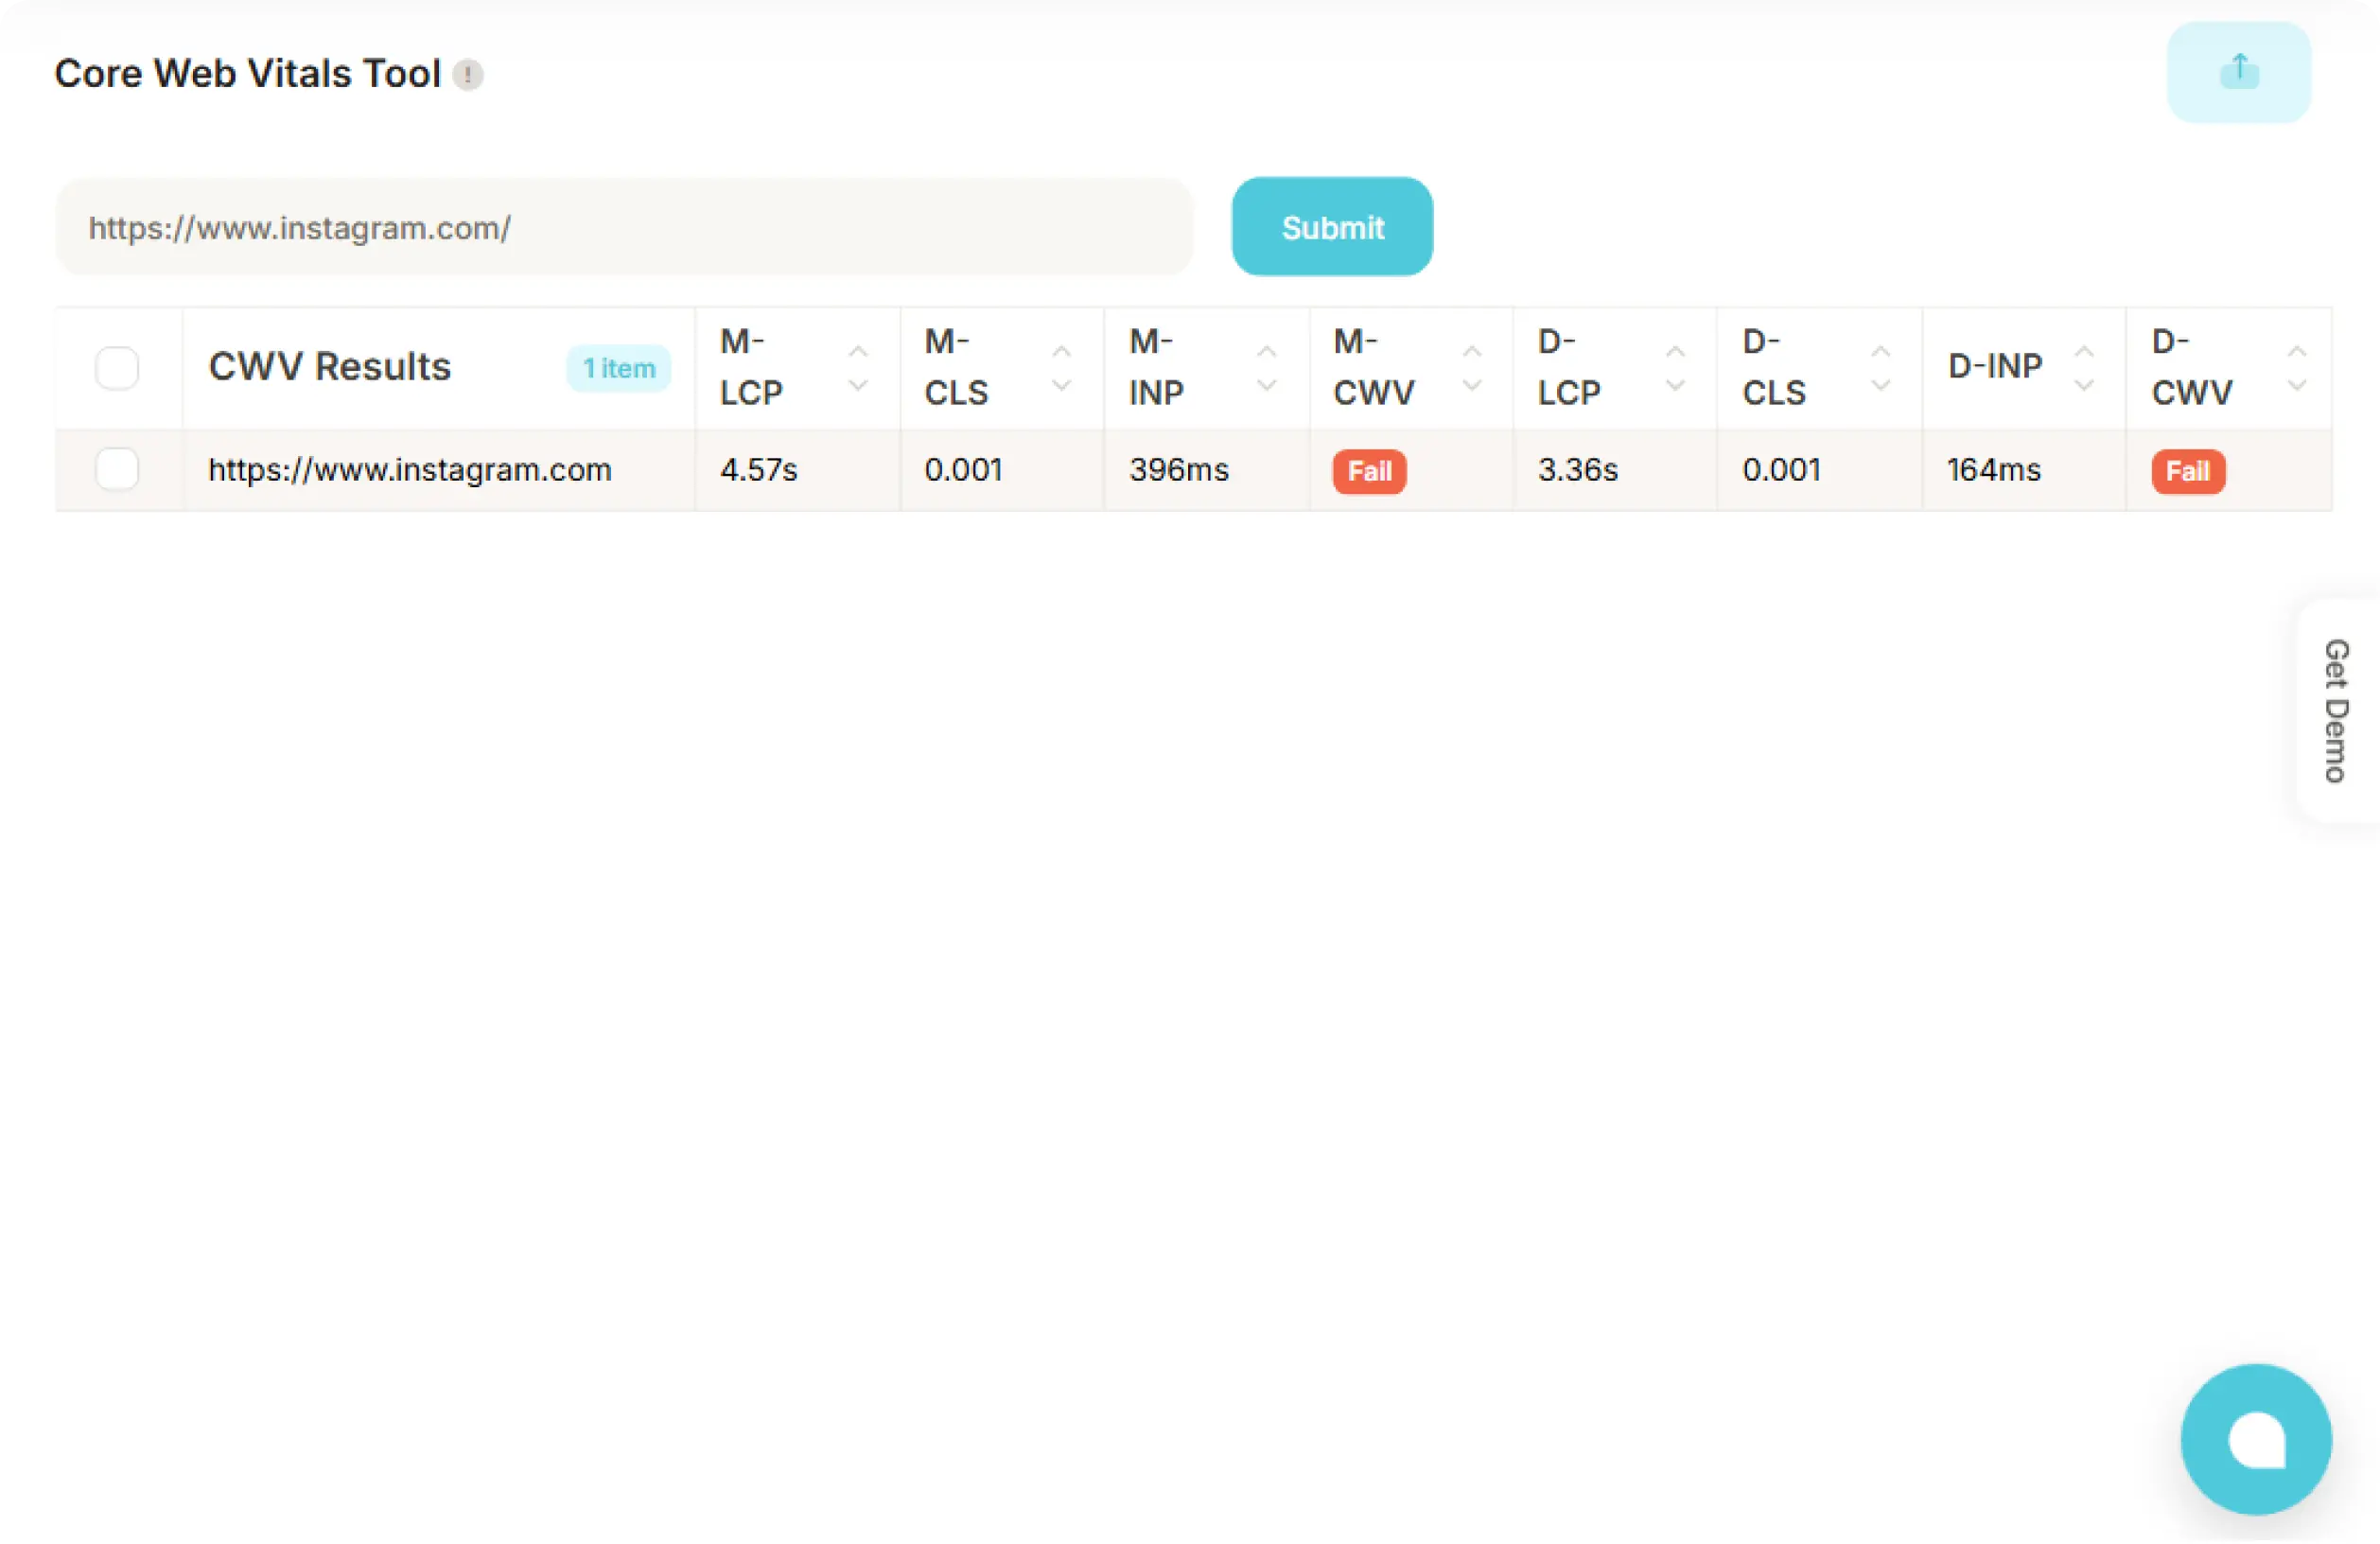Open the Get Demo side tab
Viewport: 2380px width, 1544px height.
pyautogui.click(x=2336, y=710)
